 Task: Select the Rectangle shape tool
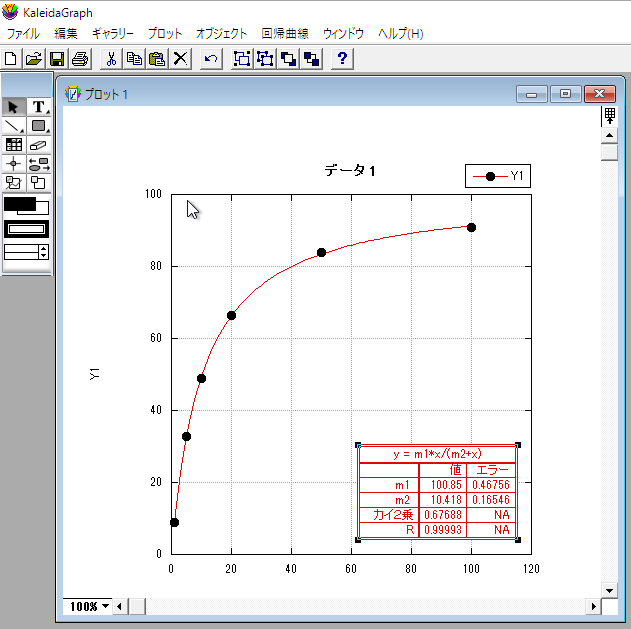pos(39,126)
